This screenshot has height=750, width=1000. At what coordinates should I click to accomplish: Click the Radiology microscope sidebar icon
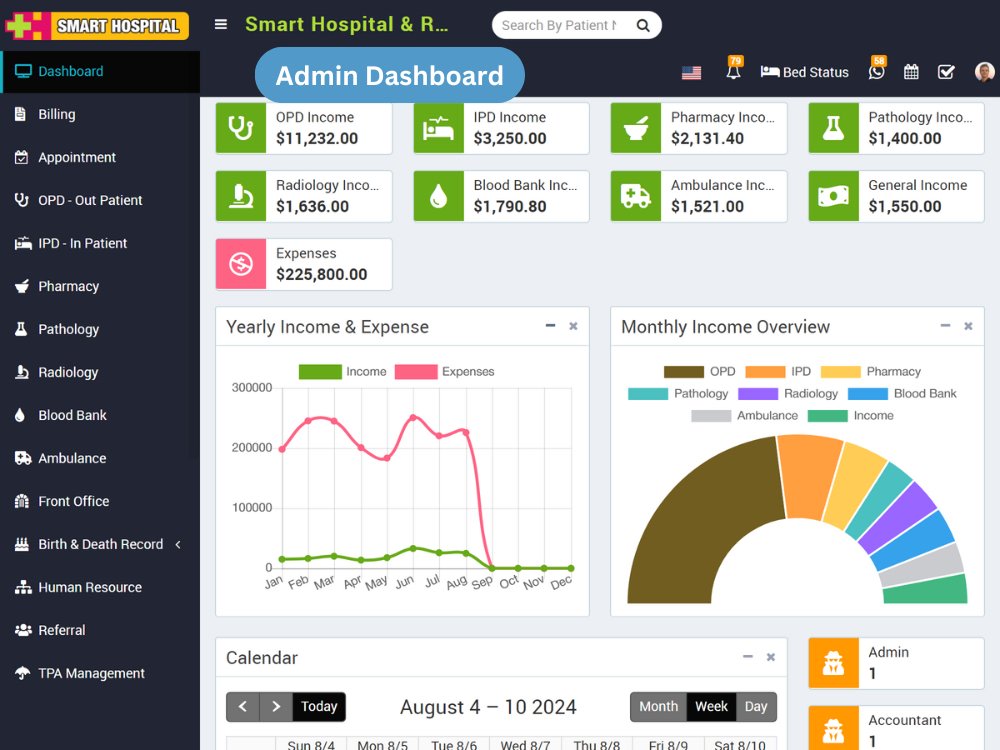point(22,372)
